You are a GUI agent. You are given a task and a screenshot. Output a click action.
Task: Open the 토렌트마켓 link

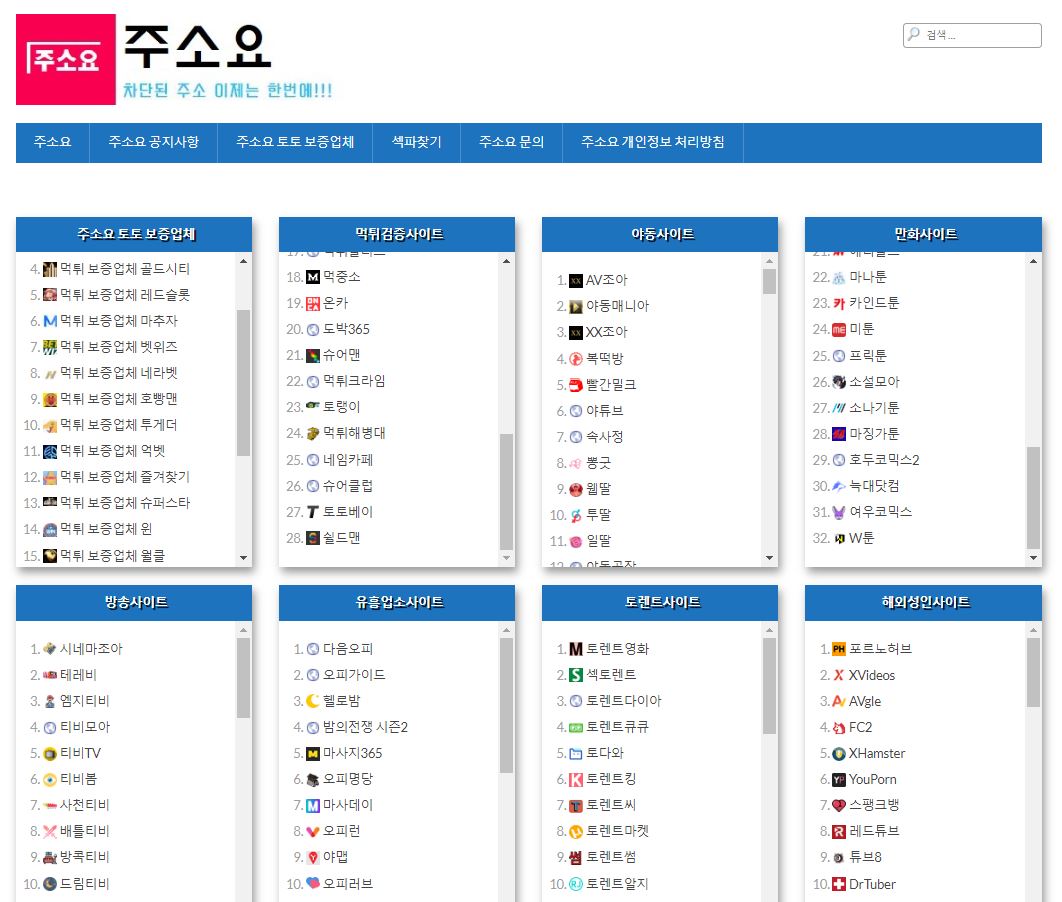[617, 832]
